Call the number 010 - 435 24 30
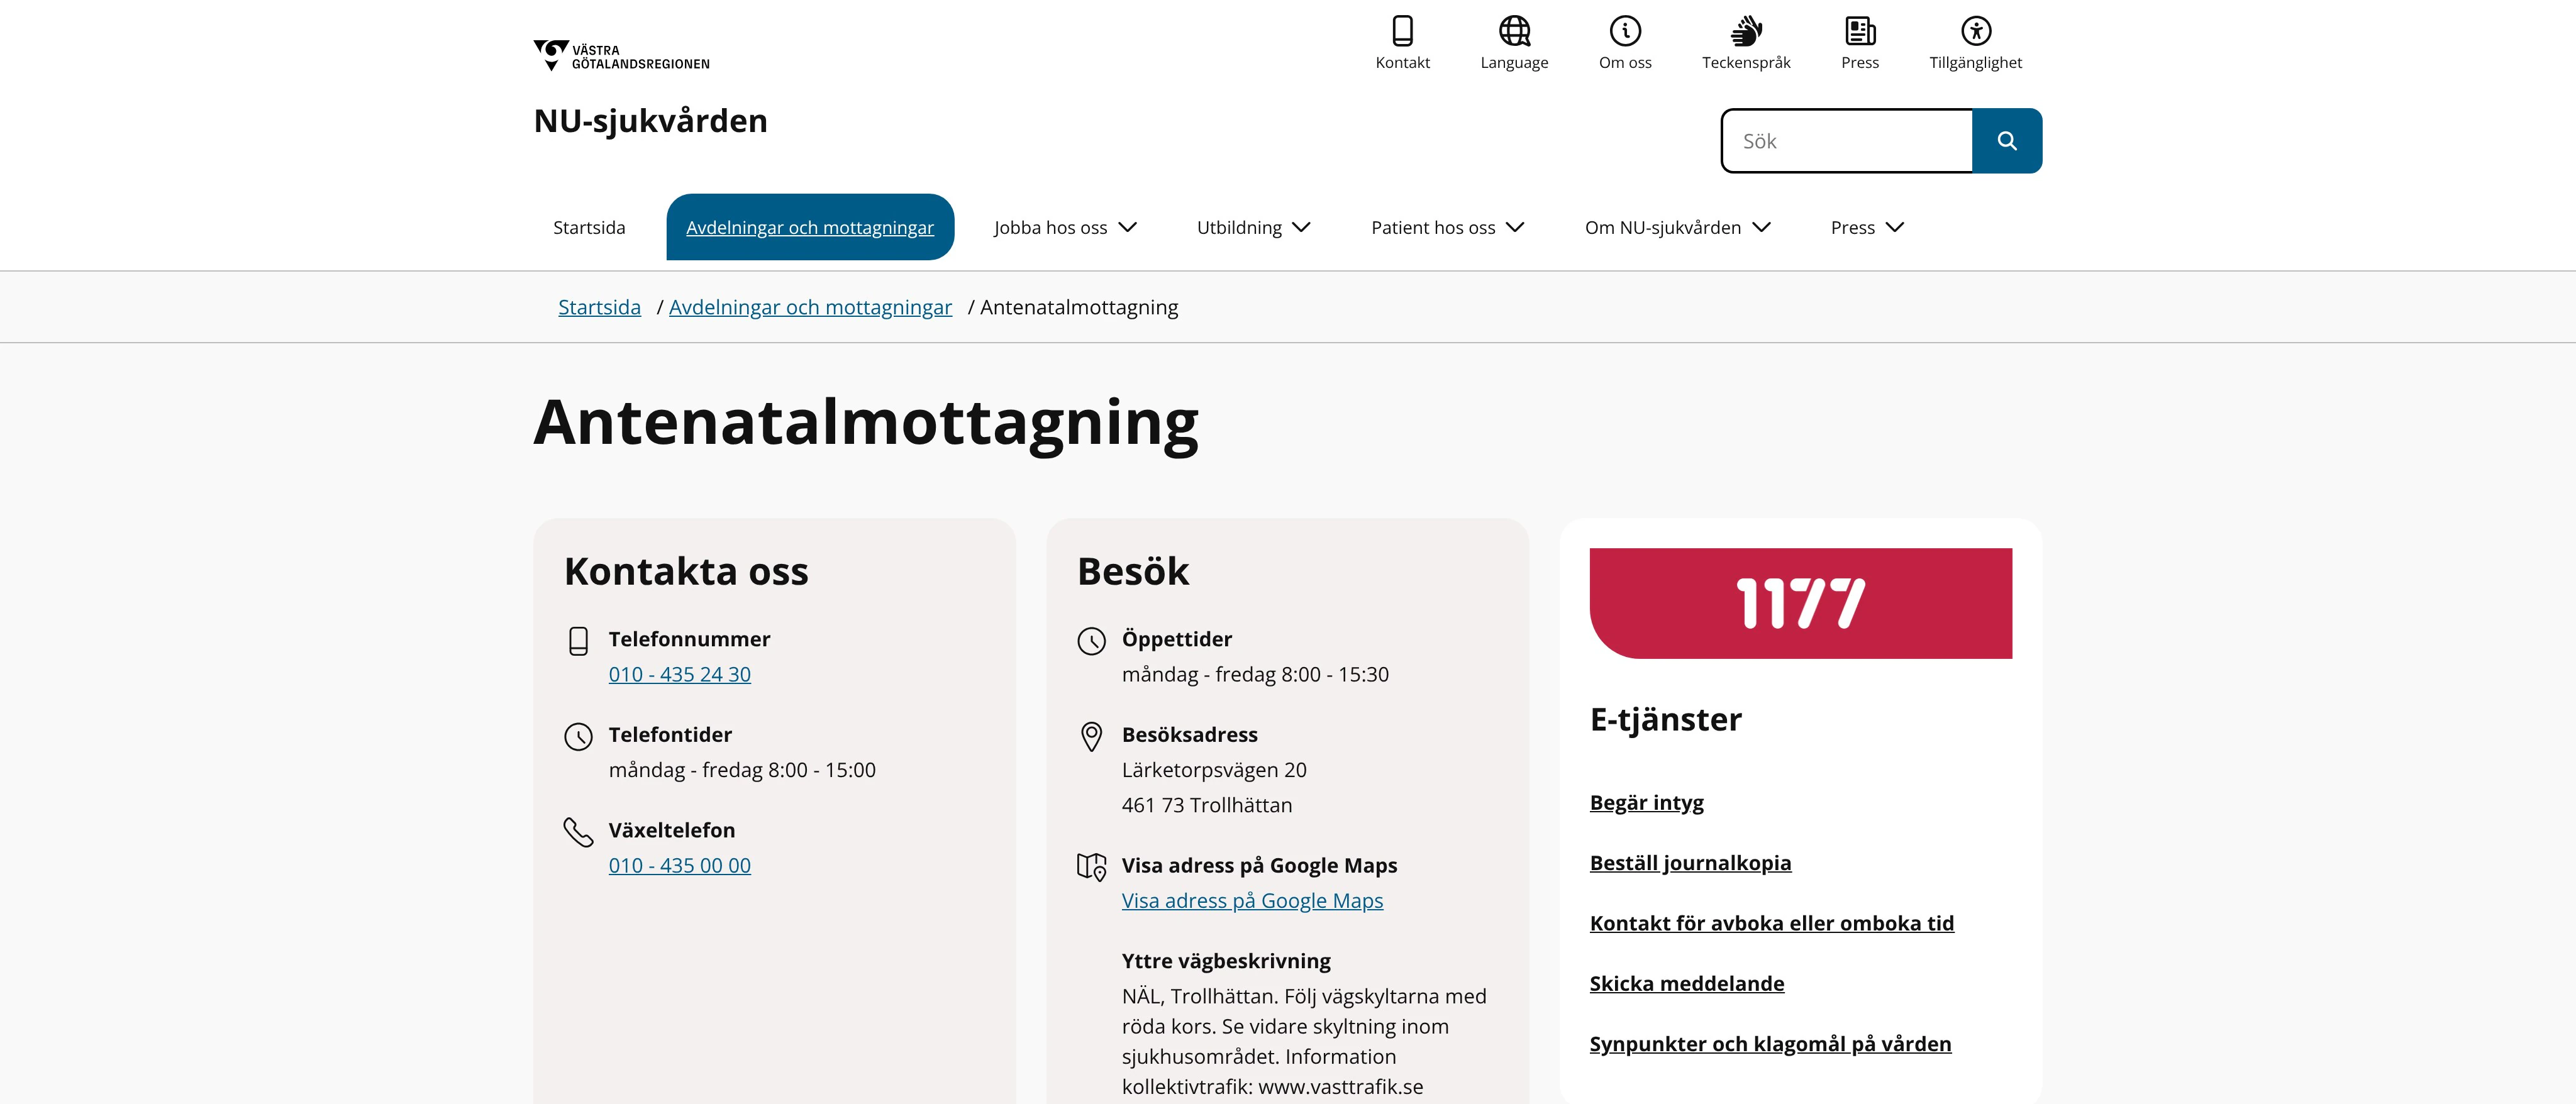Image resolution: width=2576 pixels, height=1104 pixels. (679, 675)
